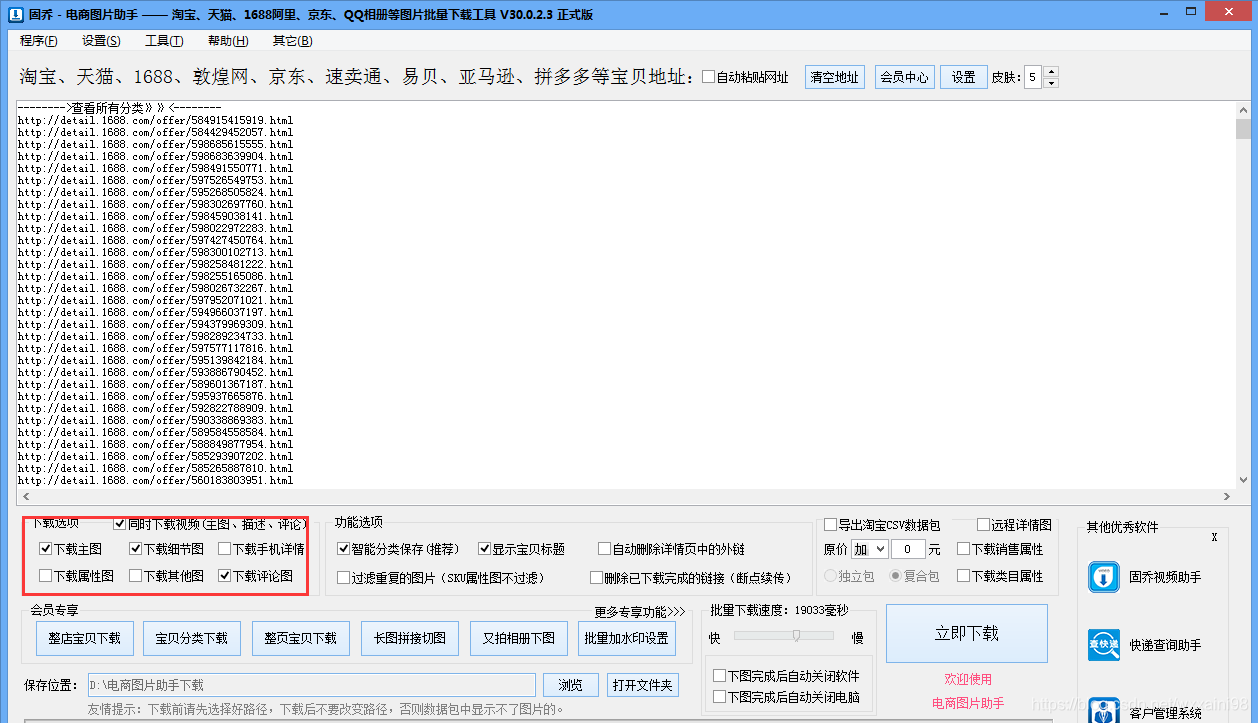Click 又拍相册下图 button
Viewport: 1258px width, 723px height.
tap(519, 638)
